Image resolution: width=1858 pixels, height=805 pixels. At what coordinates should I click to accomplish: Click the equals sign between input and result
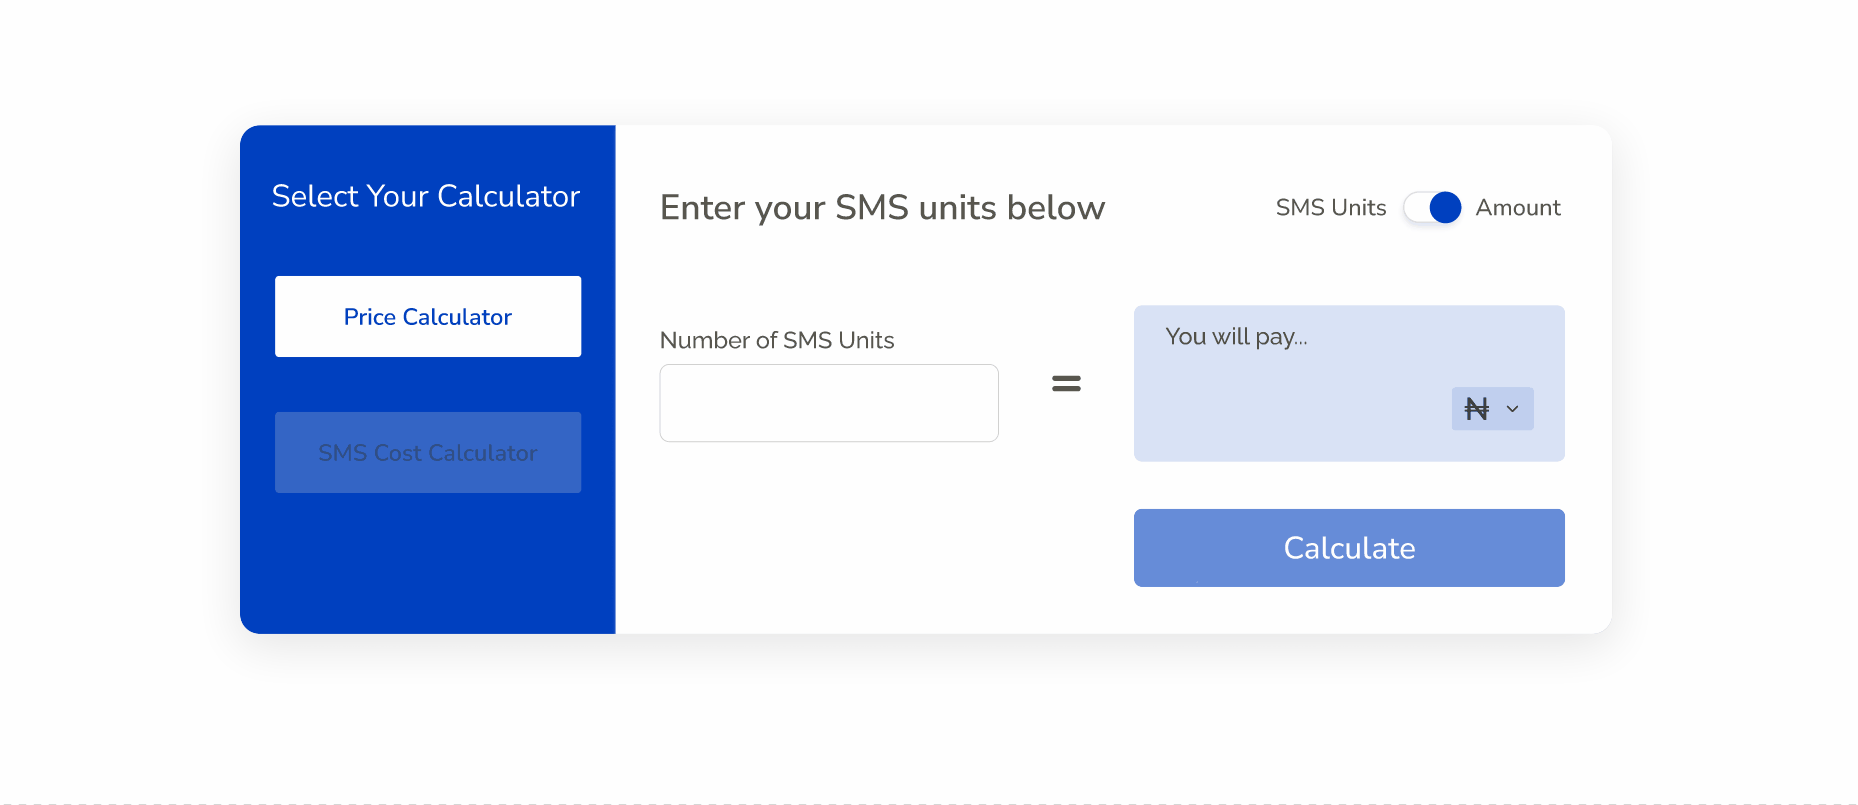1066,383
